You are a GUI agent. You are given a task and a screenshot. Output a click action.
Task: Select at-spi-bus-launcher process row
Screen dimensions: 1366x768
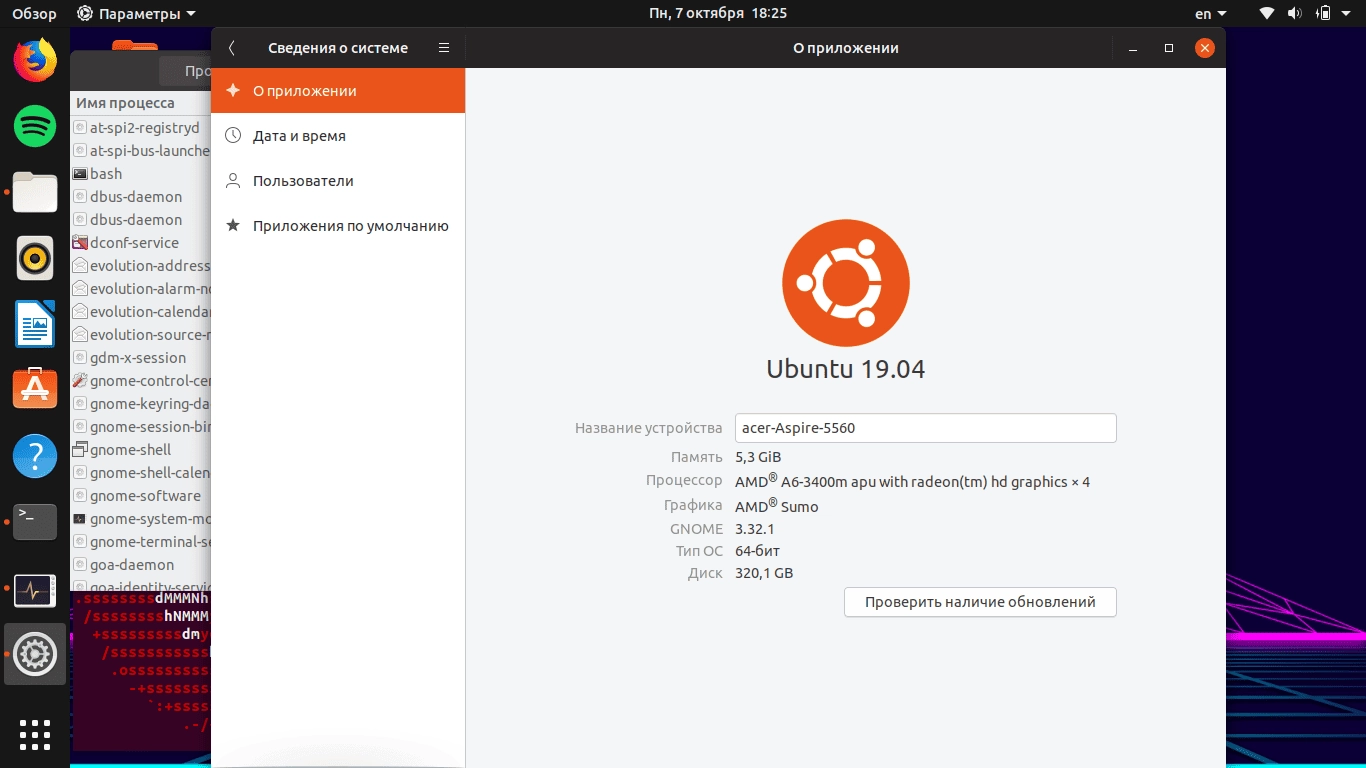point(141,151)
